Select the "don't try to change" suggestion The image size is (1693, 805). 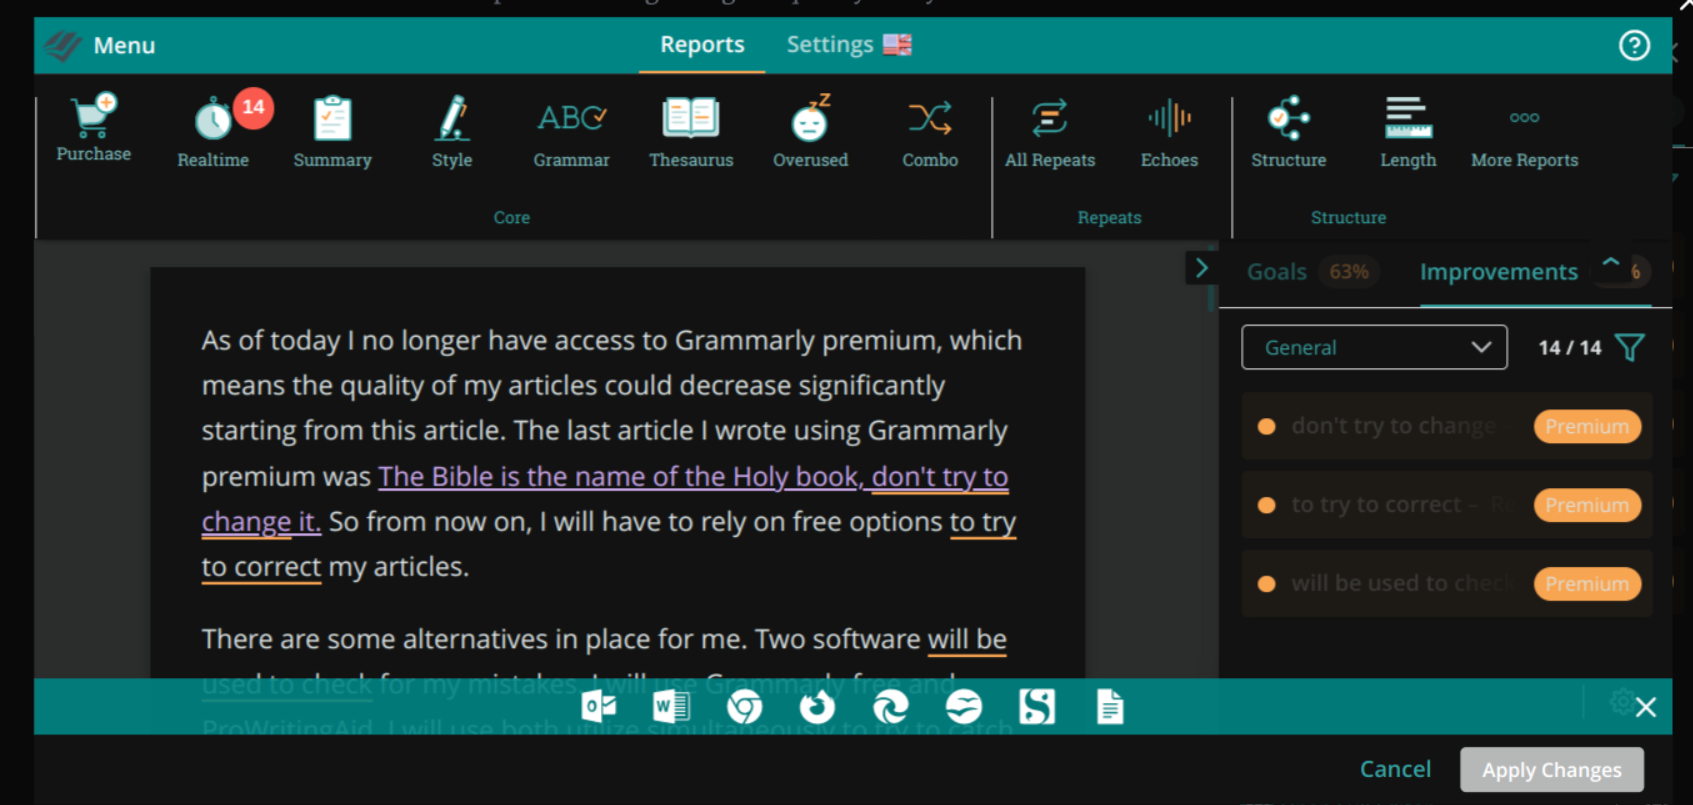[1447, 427]
